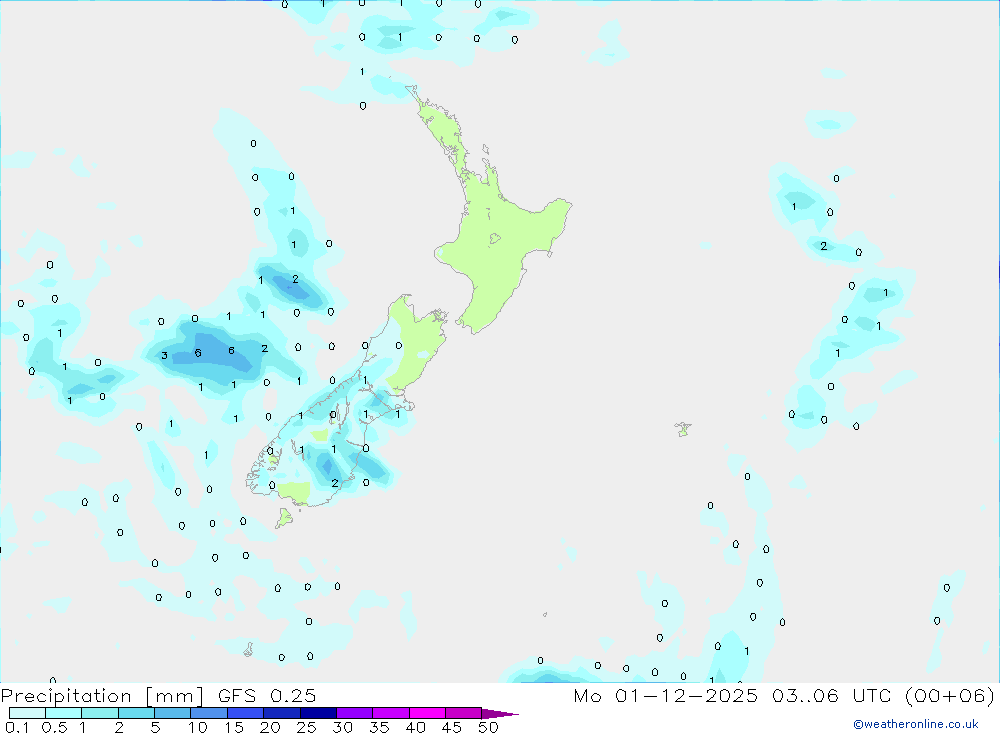The image size is (1000, 733).
Task: Pick the 20–25 mm dark blue swatch
Action: coord(282,713)
